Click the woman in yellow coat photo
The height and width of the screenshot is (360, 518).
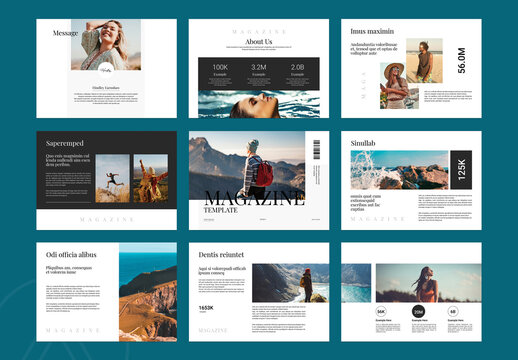pyautogui.click(x=151, y=178)
